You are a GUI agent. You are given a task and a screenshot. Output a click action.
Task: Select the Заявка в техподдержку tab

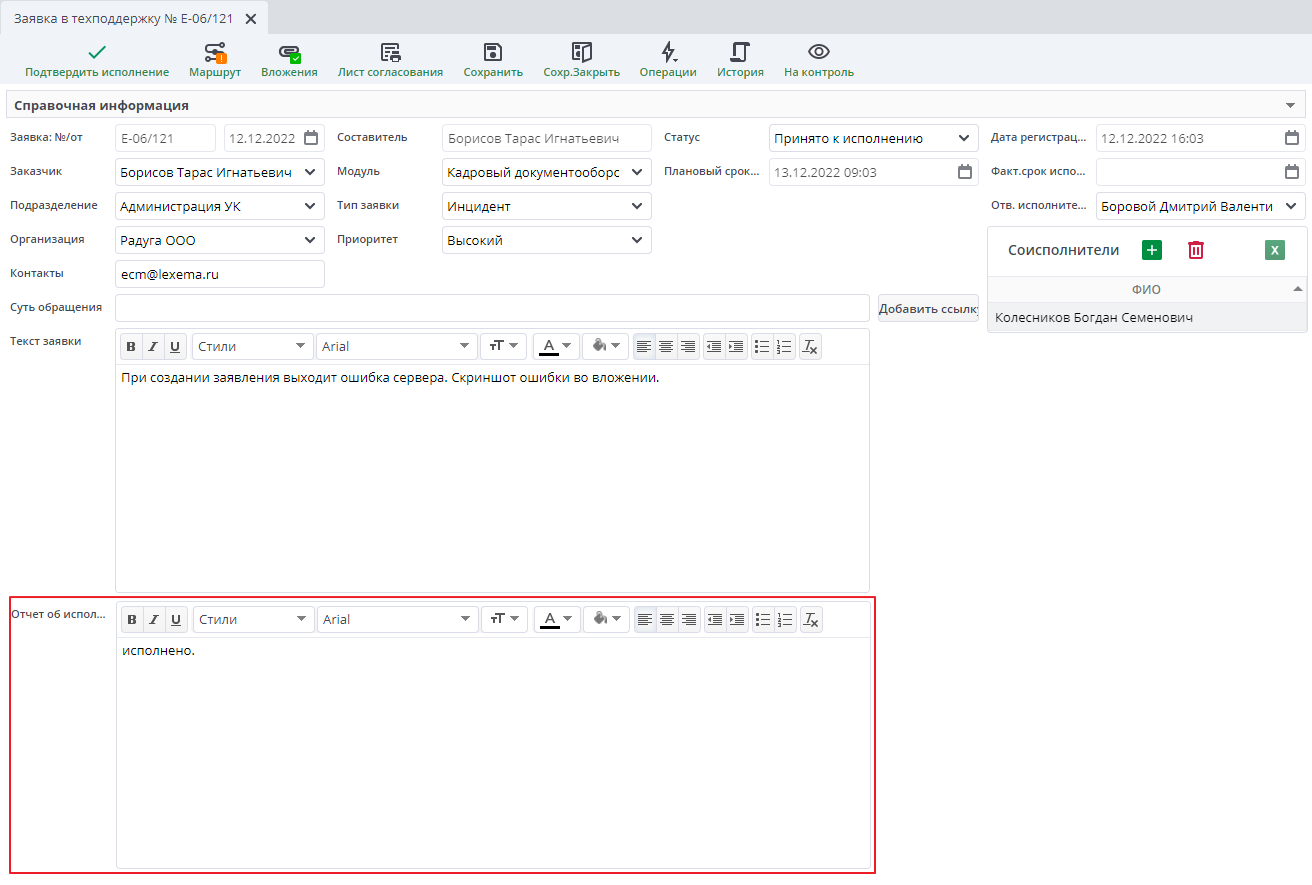tap(122, 18)
